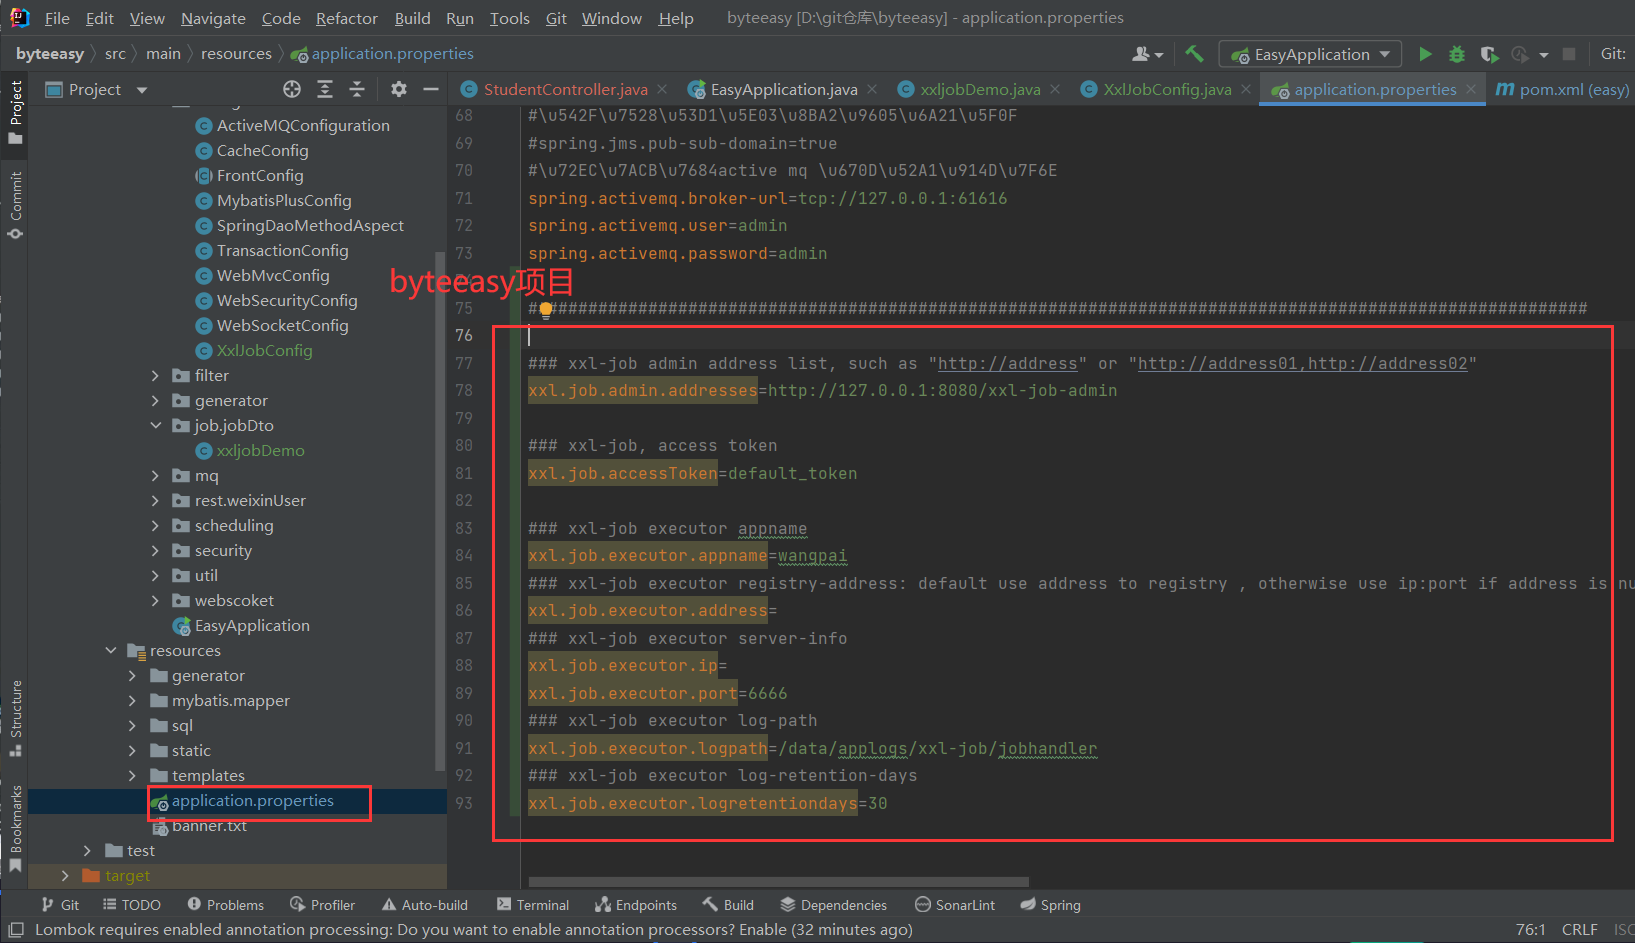Image resolution: width=1635 pixels, height=943 pixels.
Task: Select WebSecurityConfig in project tree
Action: point(287,301)
